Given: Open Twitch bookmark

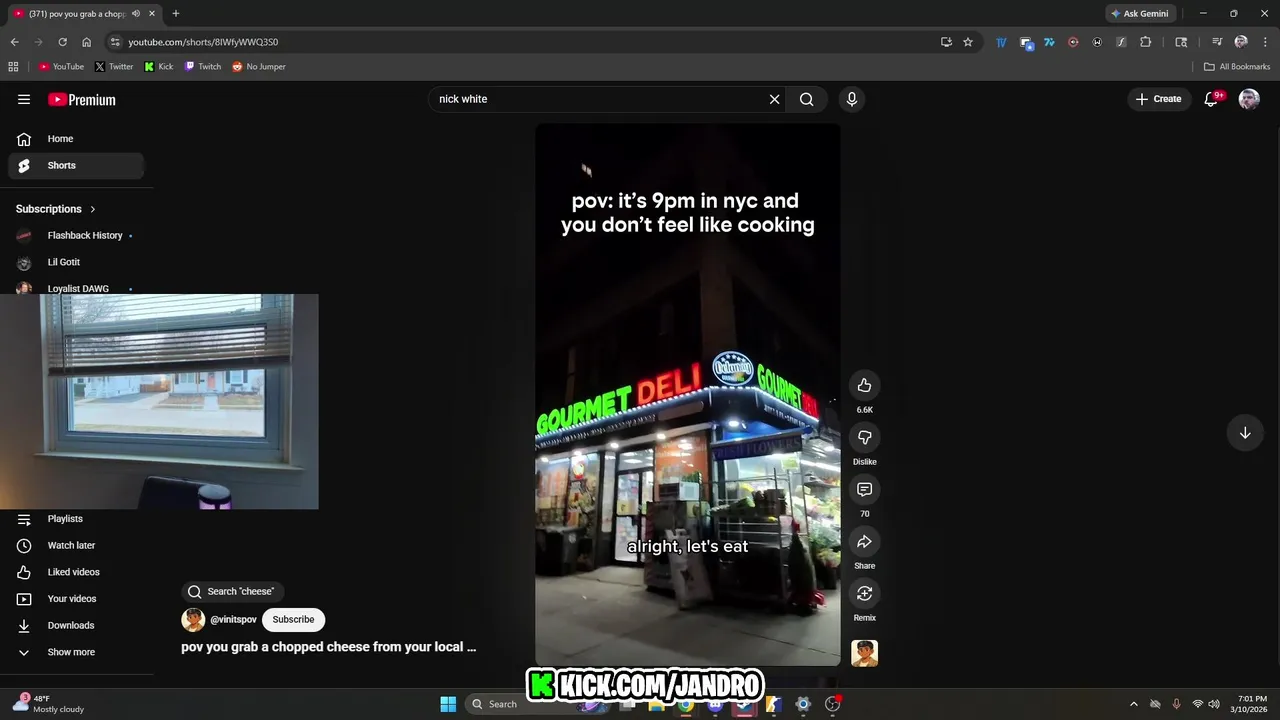Looking at the screenshot, I should pos(203,67).
